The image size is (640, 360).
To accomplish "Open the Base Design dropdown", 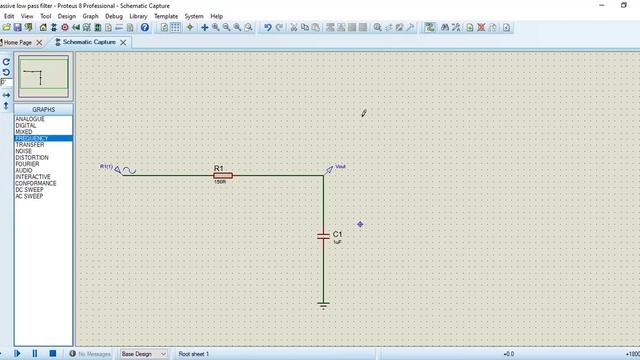I will tap(144, 354).
